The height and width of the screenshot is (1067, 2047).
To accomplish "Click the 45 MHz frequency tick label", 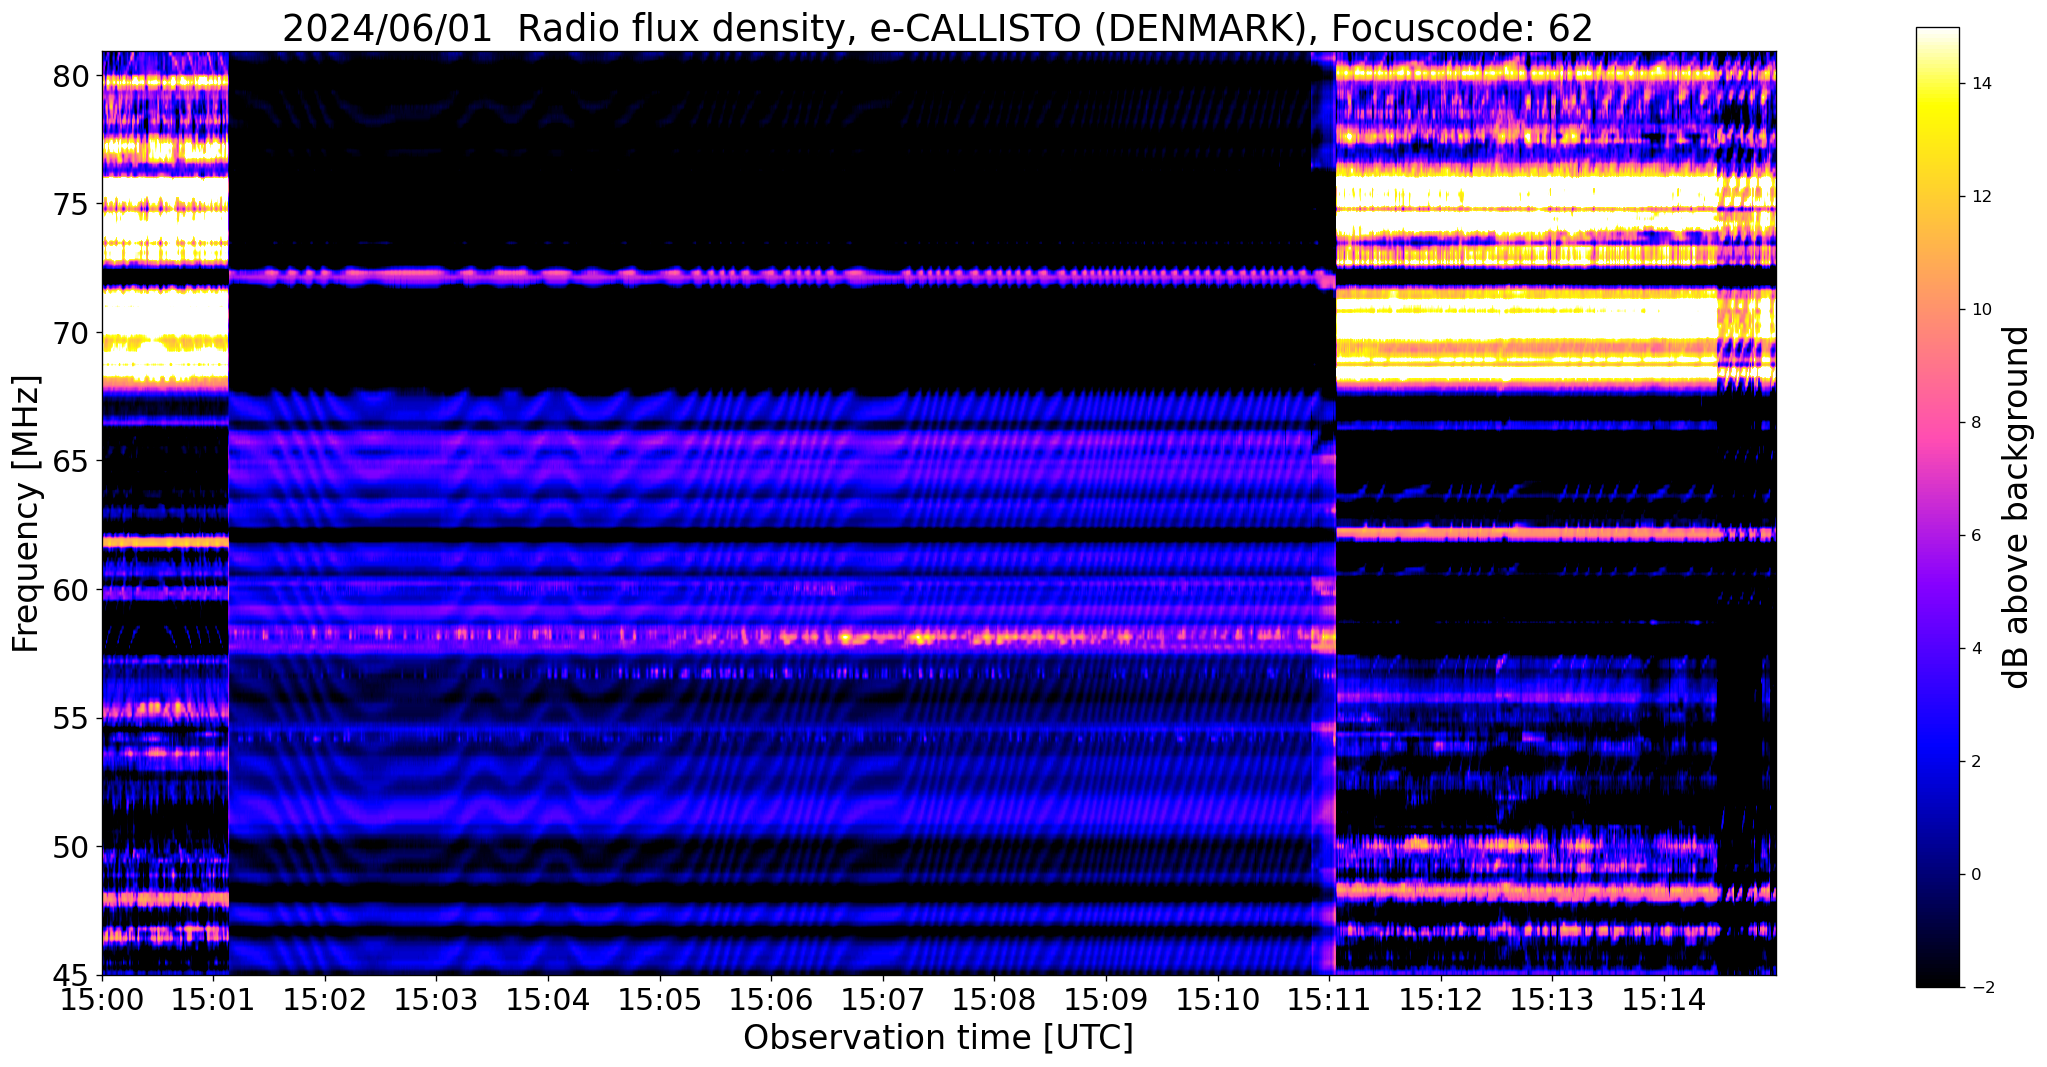I will click(72, 975).
